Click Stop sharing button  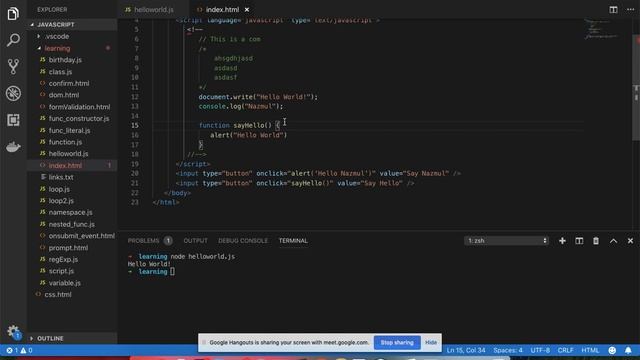pos(397,342)
